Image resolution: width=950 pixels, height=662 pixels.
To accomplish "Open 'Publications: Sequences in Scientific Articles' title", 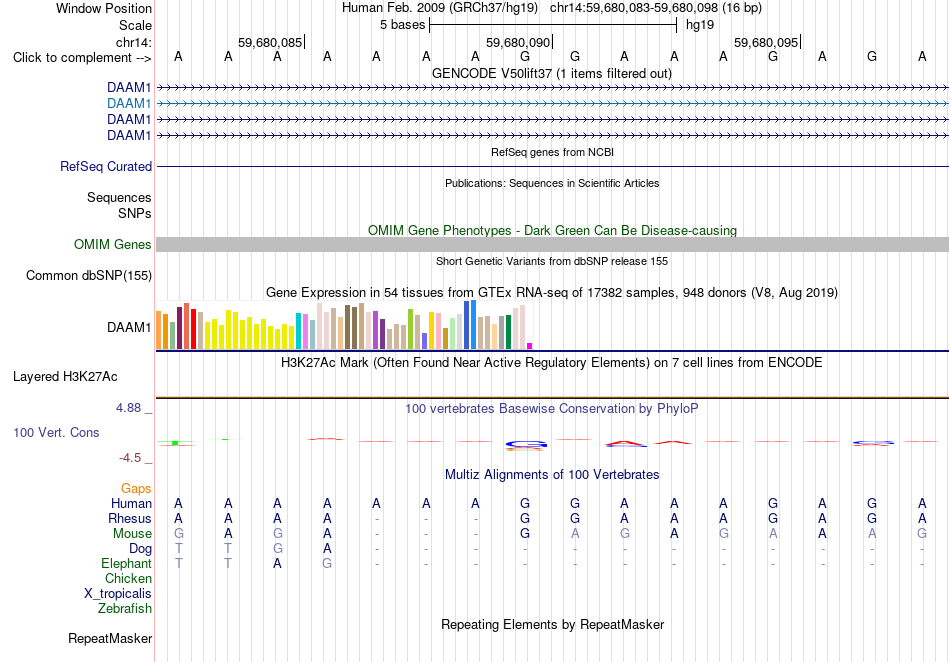I will (x=552, y=183).
